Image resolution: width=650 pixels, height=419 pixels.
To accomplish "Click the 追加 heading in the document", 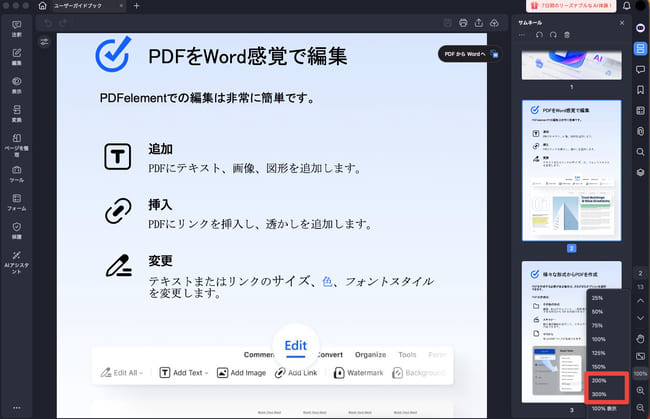I will click(160, 149).
